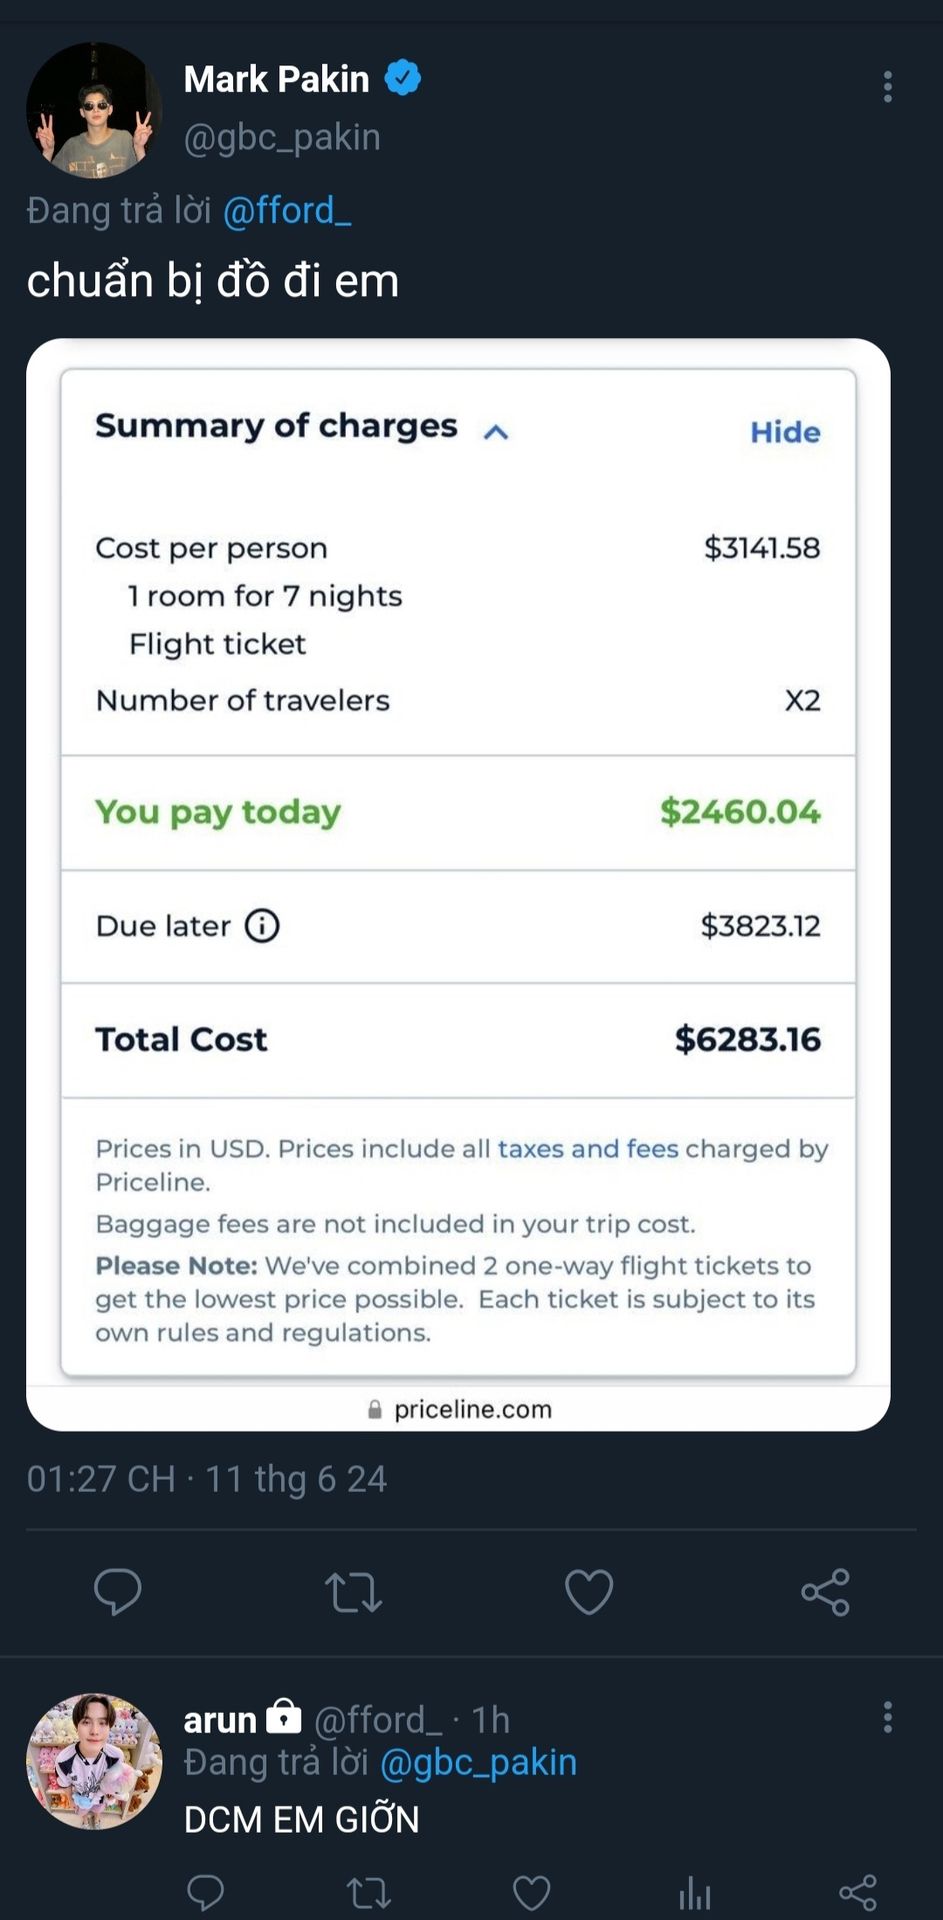Open the Priceline summary image attachment
943x1920 pixels.
coord(458,884)
